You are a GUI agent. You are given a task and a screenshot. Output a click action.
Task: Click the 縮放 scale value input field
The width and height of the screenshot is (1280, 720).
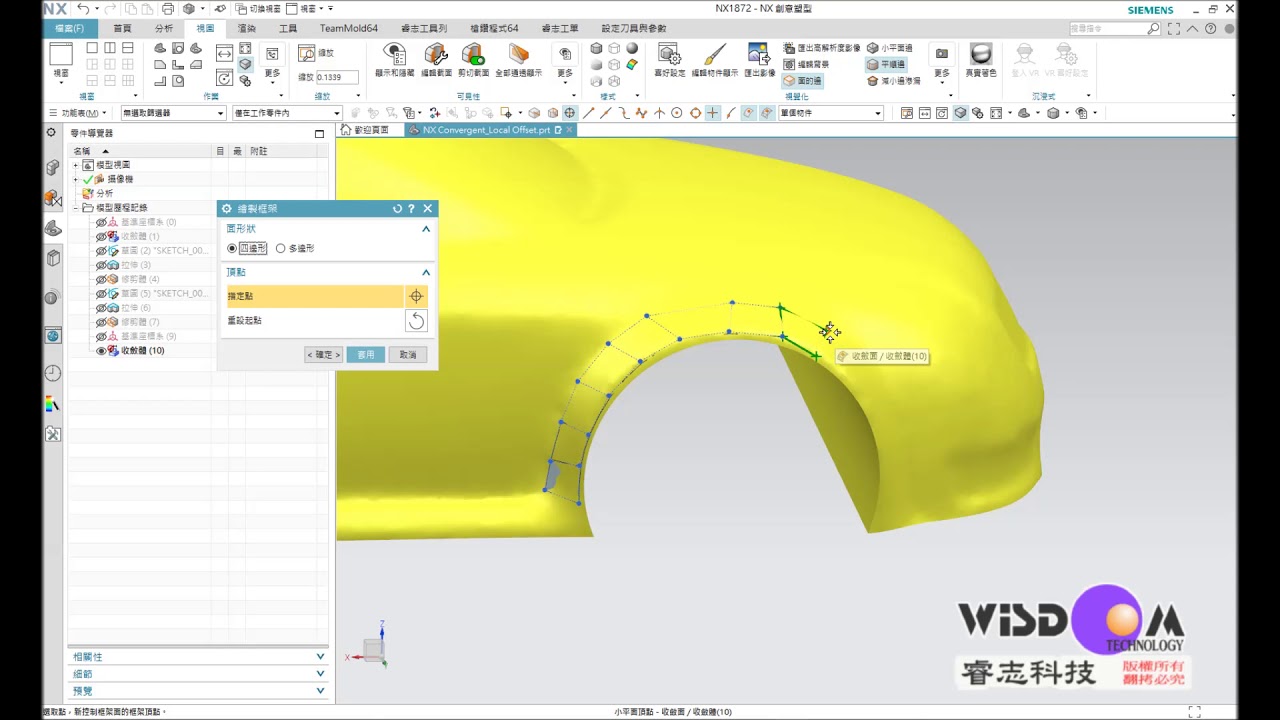click(337, 77)
